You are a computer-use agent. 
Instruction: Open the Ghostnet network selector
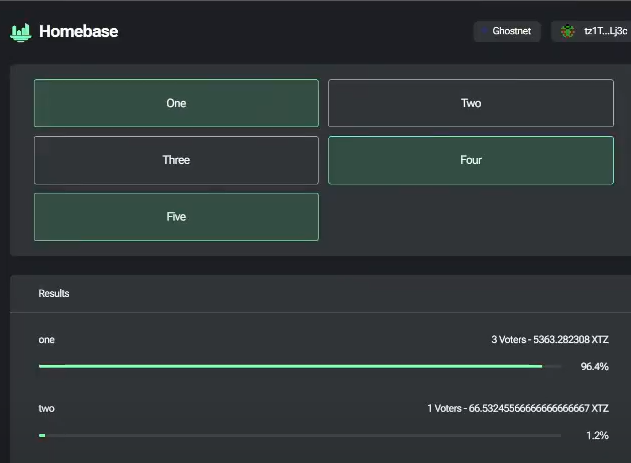(507, 32)
